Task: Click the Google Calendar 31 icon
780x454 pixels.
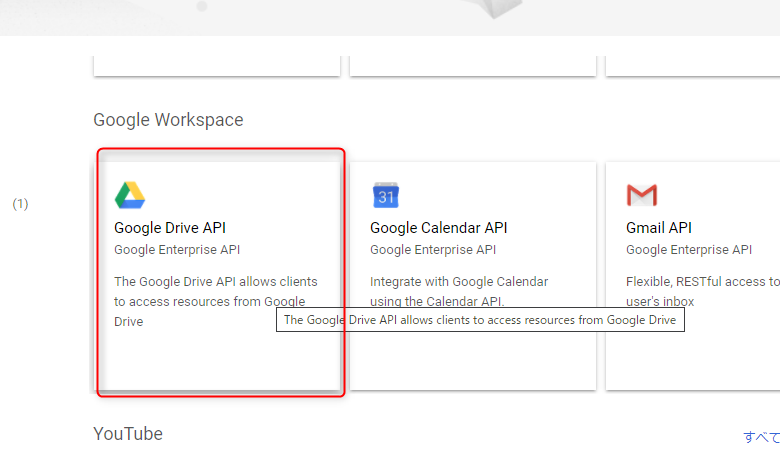Action: tap(386, 195)
